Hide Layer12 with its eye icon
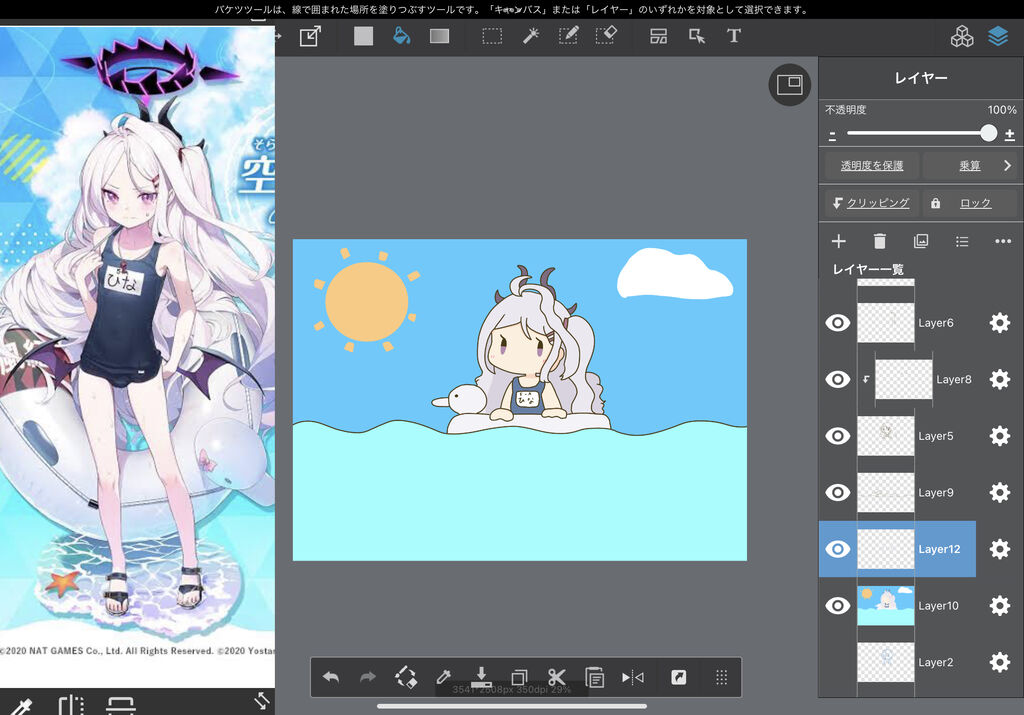Screen dimensions: 1024x715 (x=838, y=549)
